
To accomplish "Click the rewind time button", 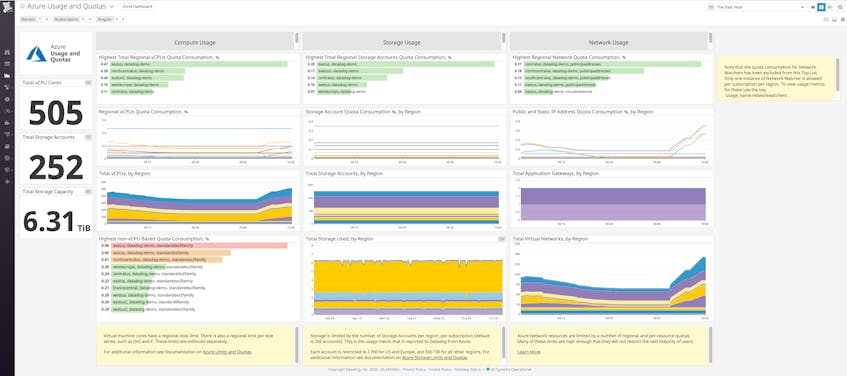I will (814, 7).
